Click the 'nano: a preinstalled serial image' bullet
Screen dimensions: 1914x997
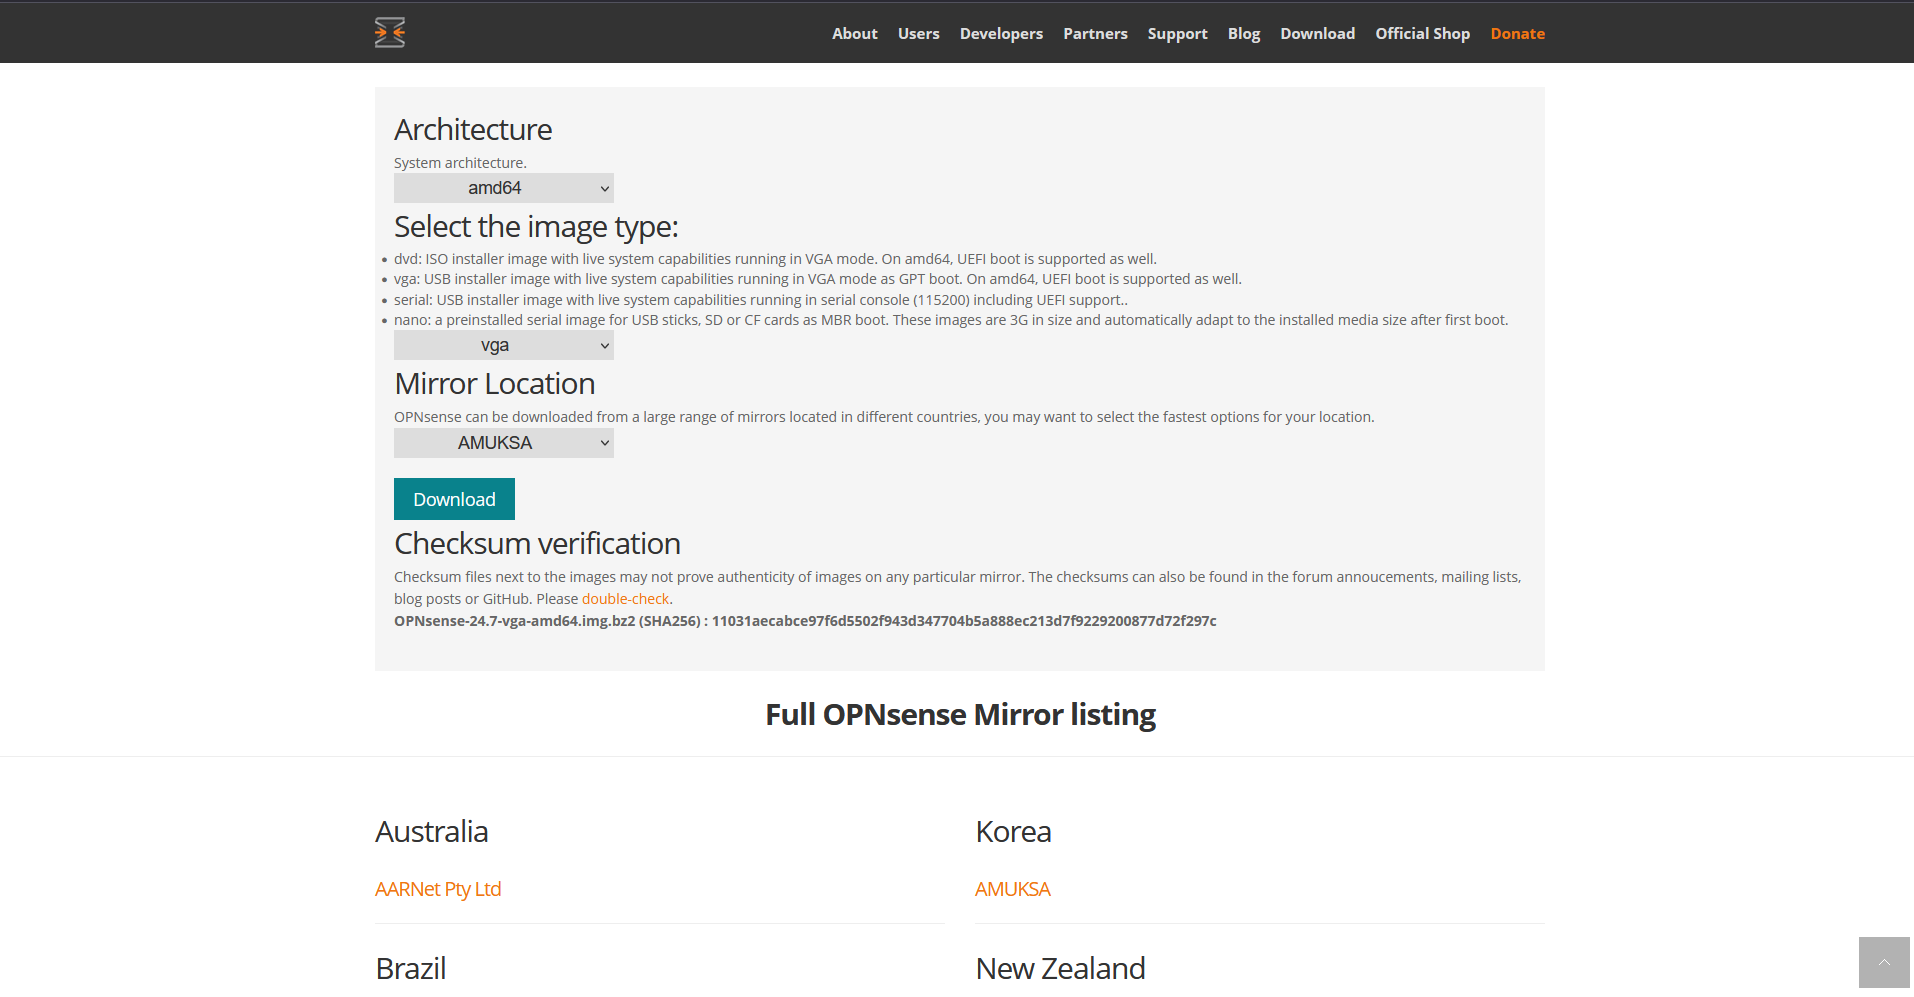[951, 320]
